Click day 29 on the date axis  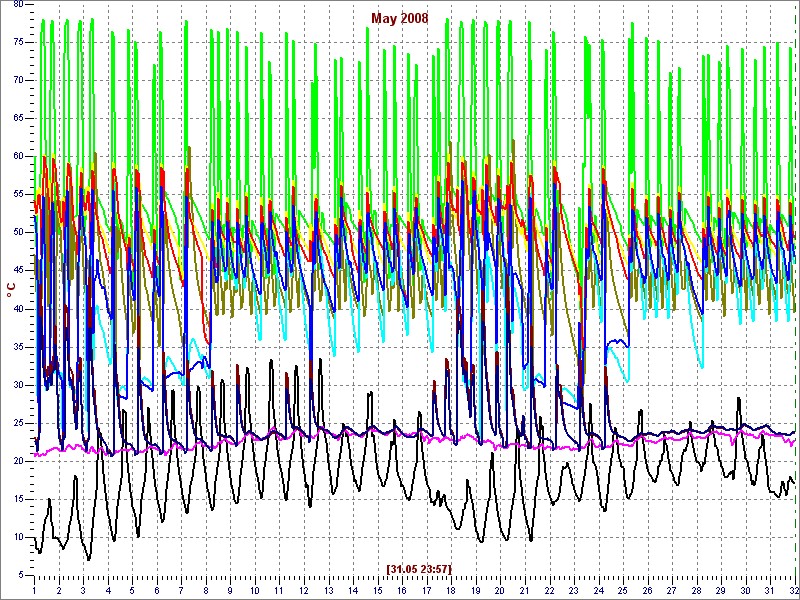[720, 590]
